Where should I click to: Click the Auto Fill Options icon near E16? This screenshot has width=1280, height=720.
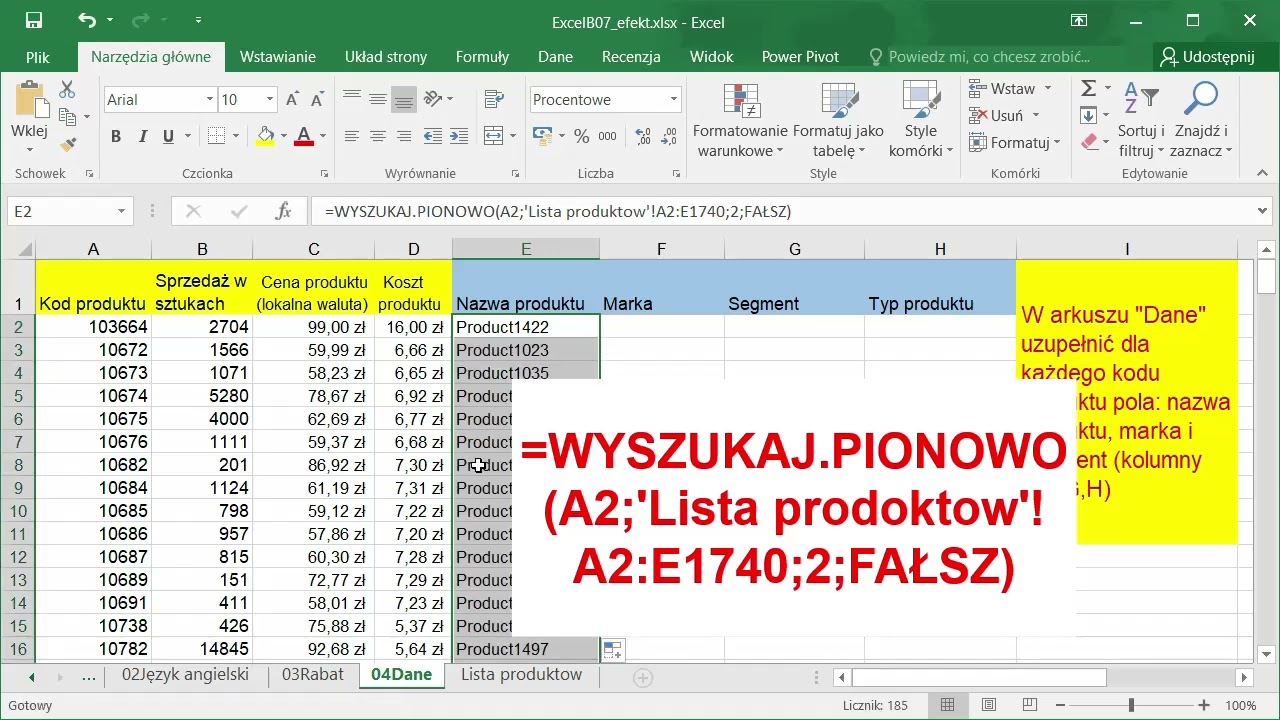[x=613, y=650]
